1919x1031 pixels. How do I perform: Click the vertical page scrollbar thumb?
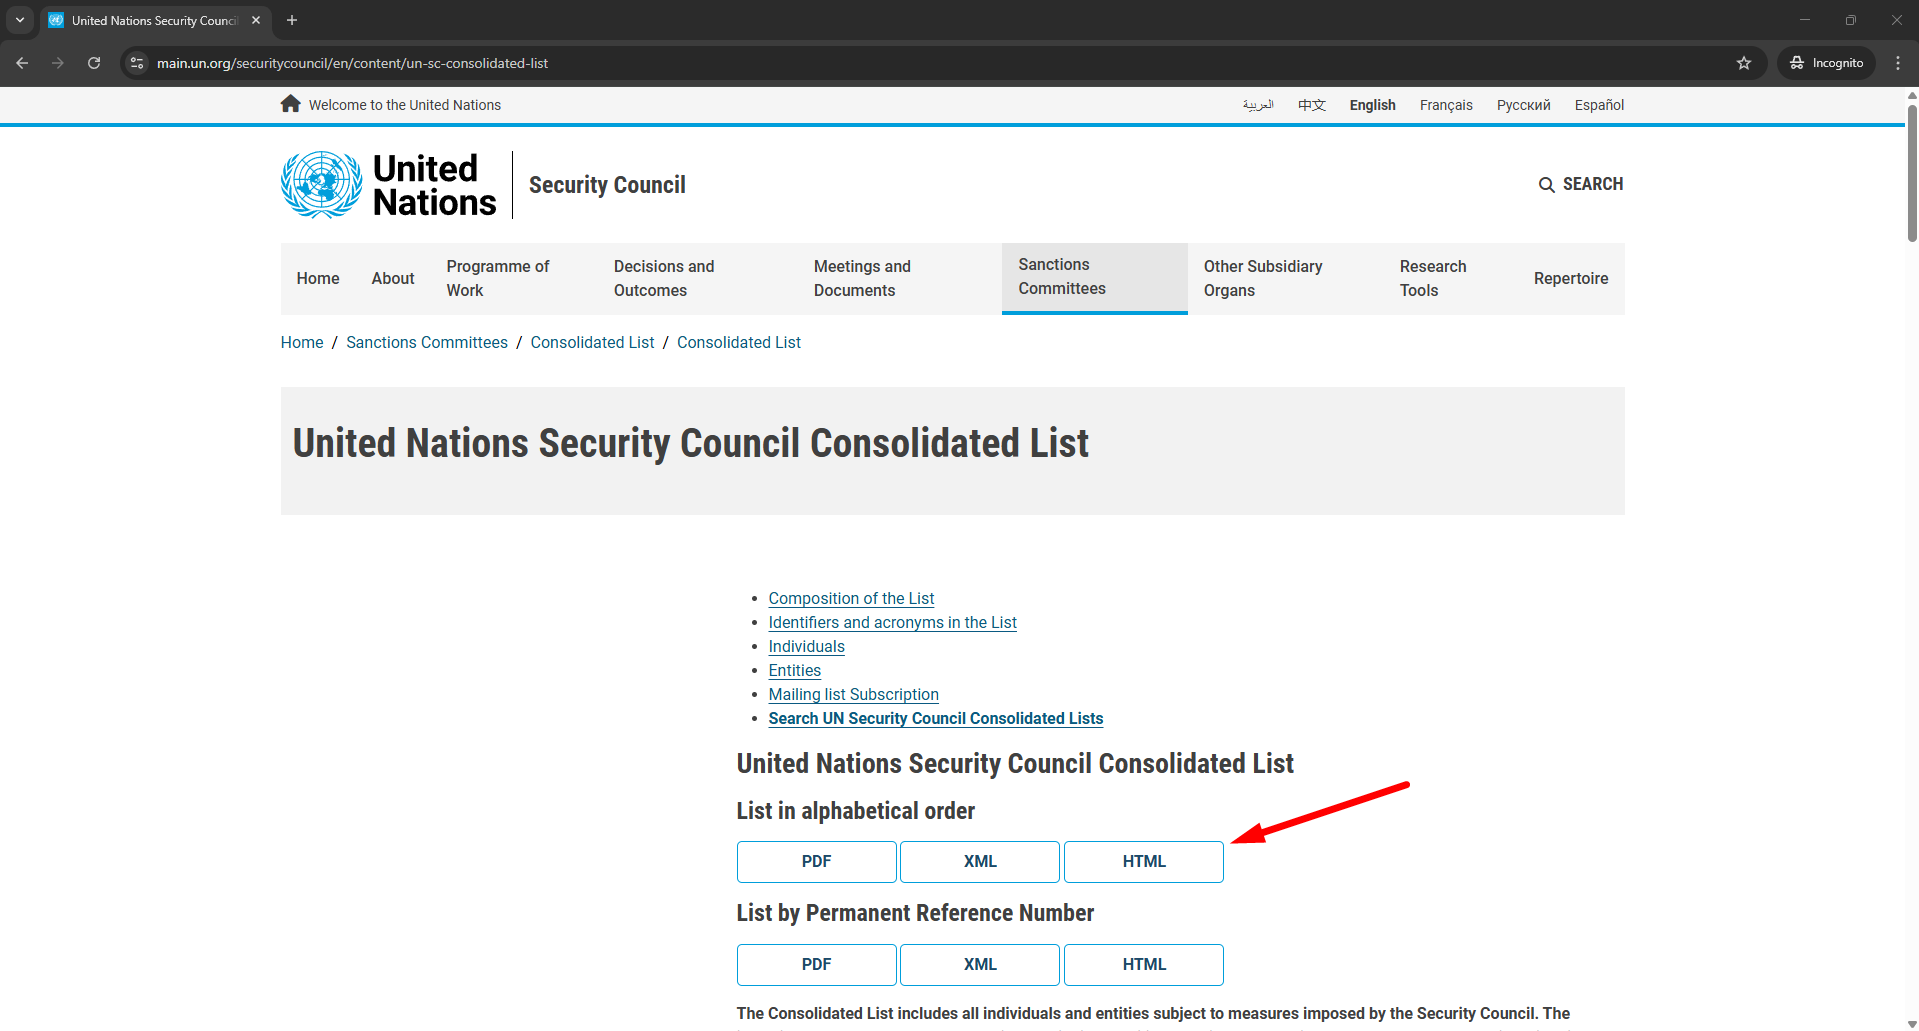pyautogui.click(x=1912, y=172)
